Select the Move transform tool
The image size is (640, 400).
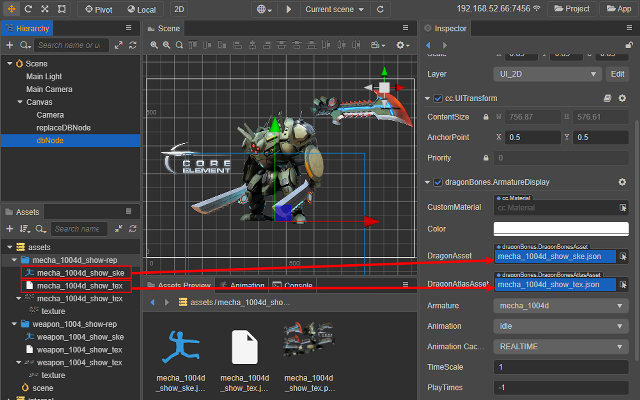pyautogui.click(x=11, y=9)
